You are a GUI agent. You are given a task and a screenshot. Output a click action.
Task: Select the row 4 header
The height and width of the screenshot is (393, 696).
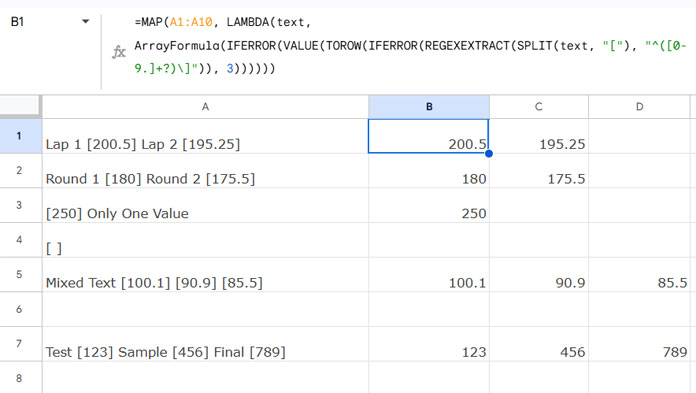point(20,240)
